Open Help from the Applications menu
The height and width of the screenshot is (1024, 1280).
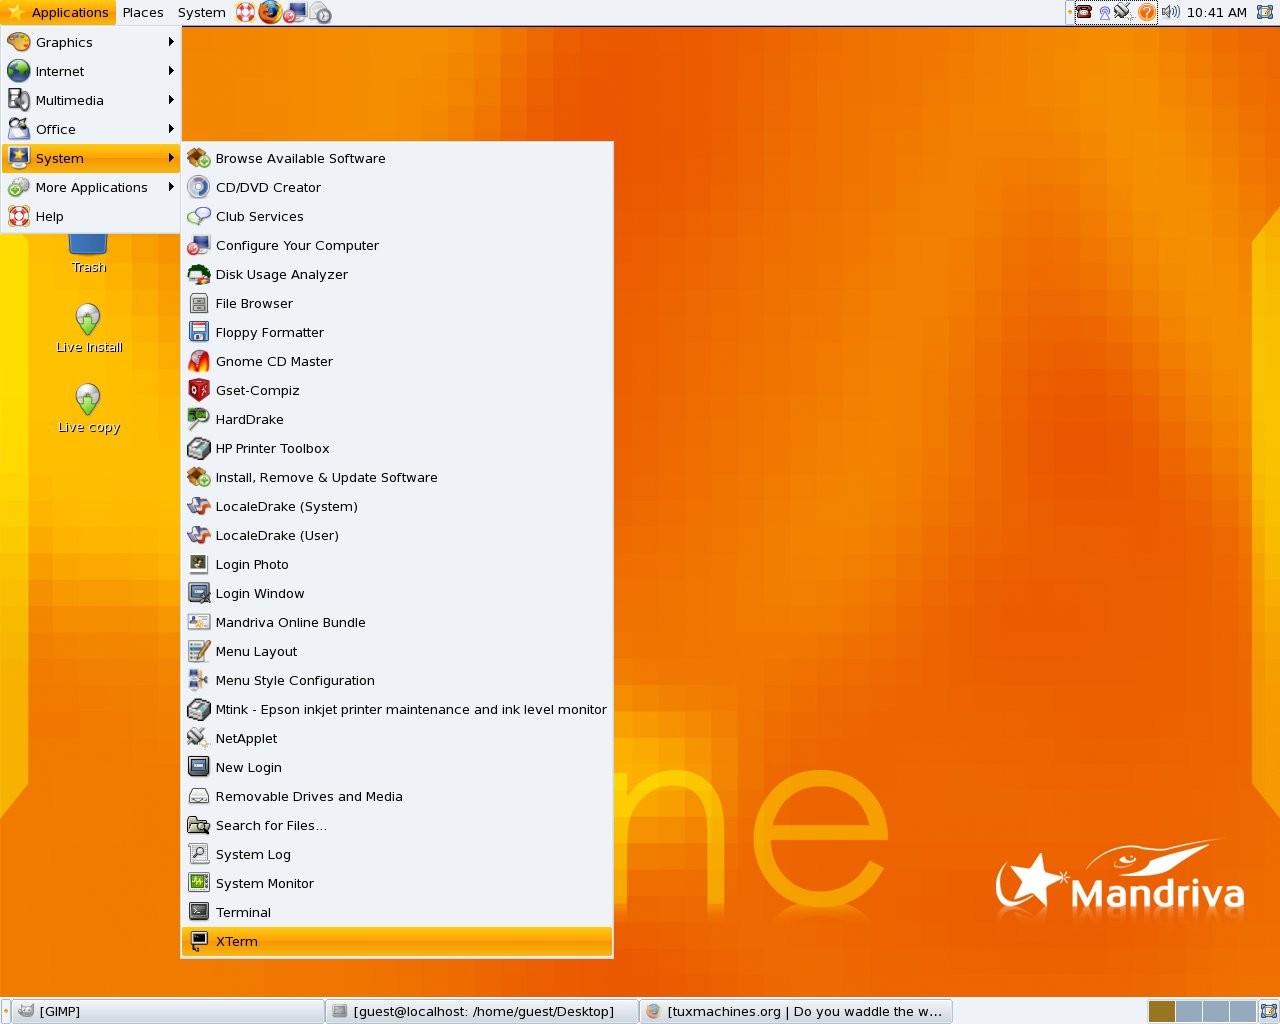[x=91, y=216]
